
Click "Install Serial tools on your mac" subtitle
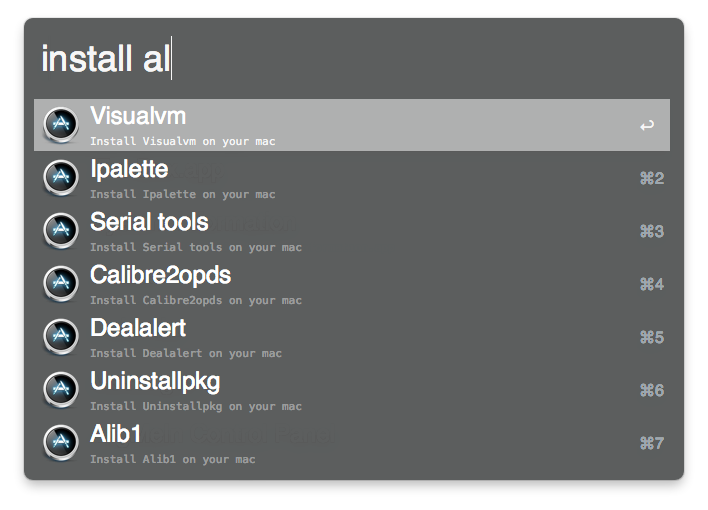pos(195,248)
